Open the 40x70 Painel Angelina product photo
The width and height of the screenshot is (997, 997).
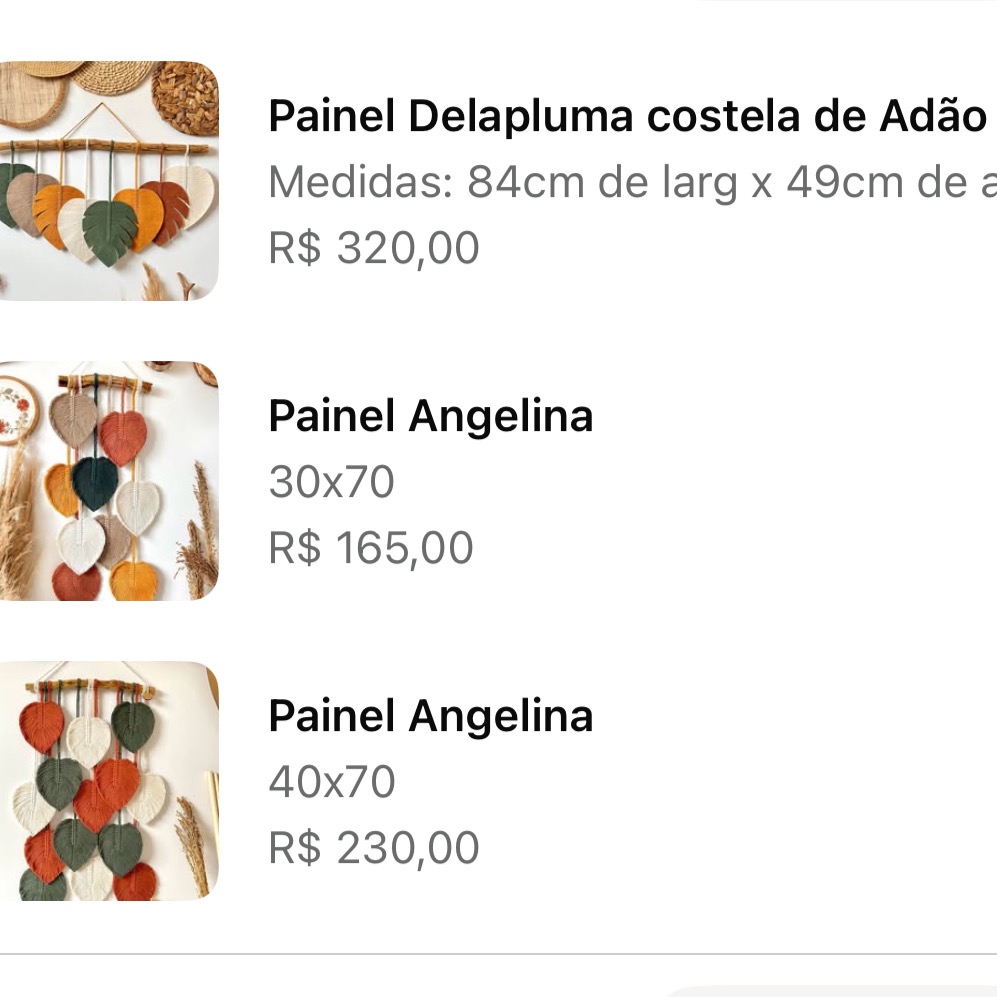[x=108, y=780]
